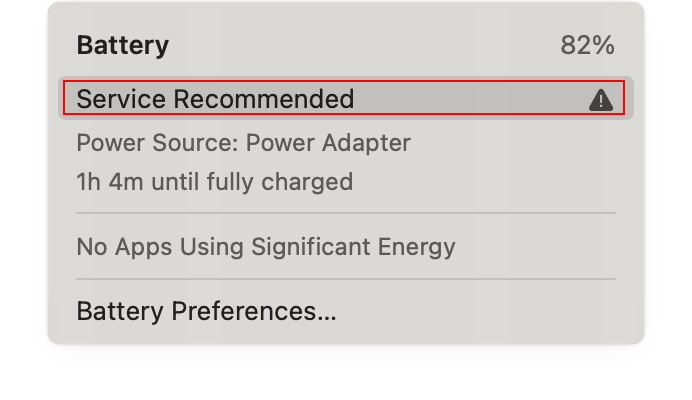Launch preferences via Battery Preferences… entry
Viewport: 692px width, 400px height.
[x=206, y=311]
